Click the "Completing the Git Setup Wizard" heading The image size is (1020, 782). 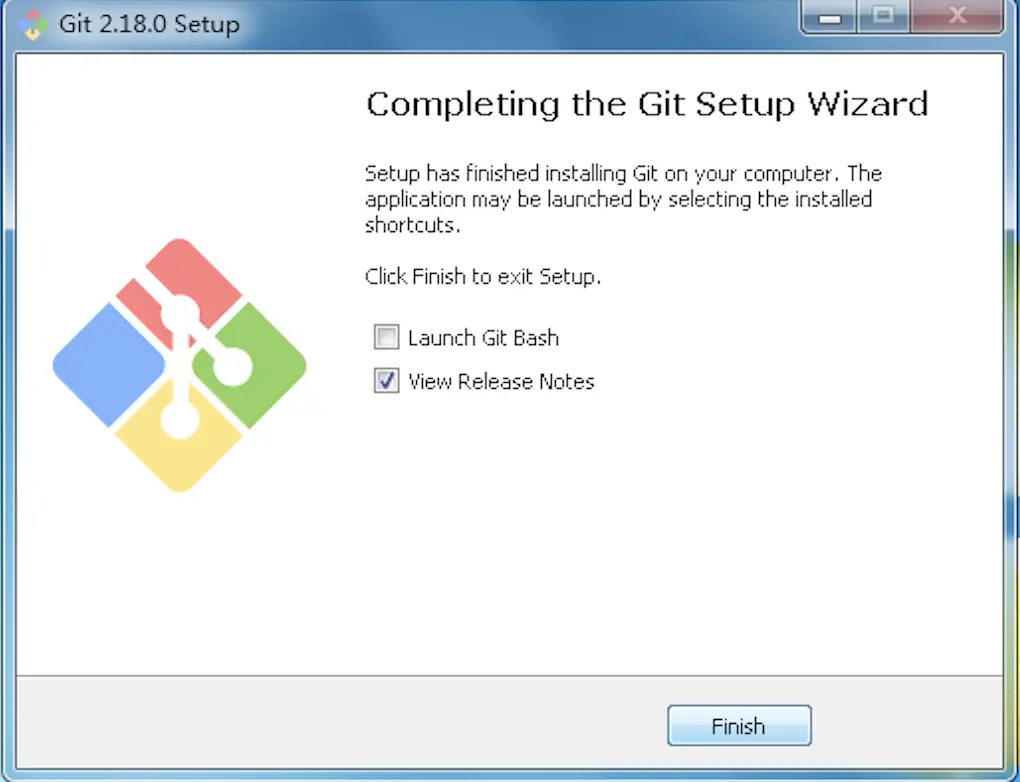coord(647,104)
